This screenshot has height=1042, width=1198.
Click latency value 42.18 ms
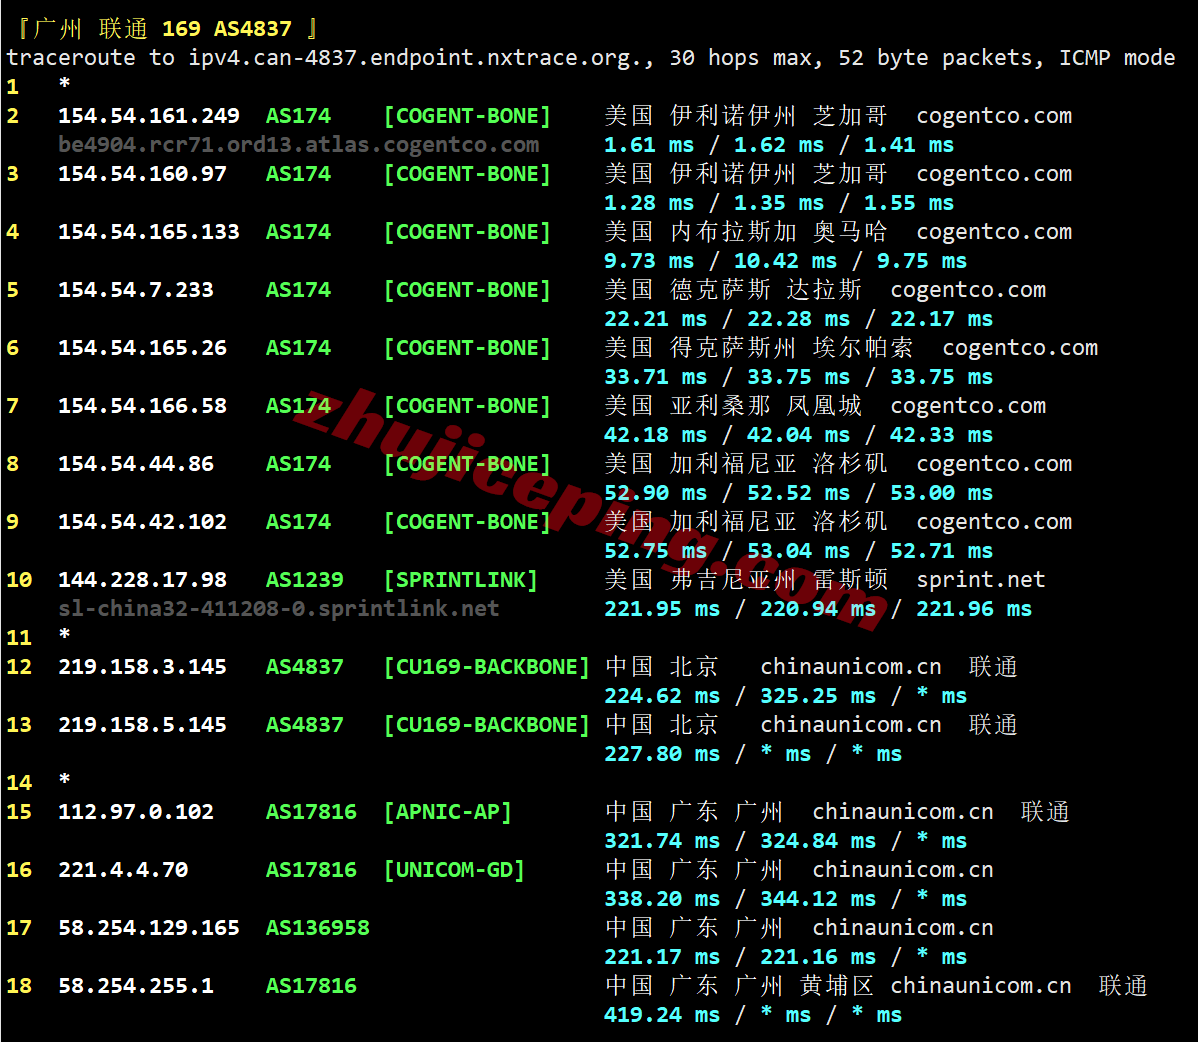click(x=656, y=435)
